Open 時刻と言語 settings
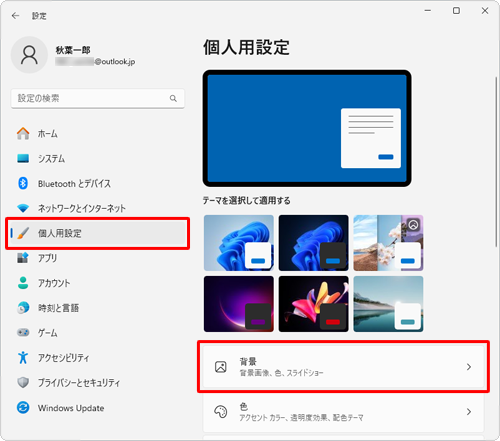Image resolution: width=500 pixels, height=441 pixels. pos(98,308)
